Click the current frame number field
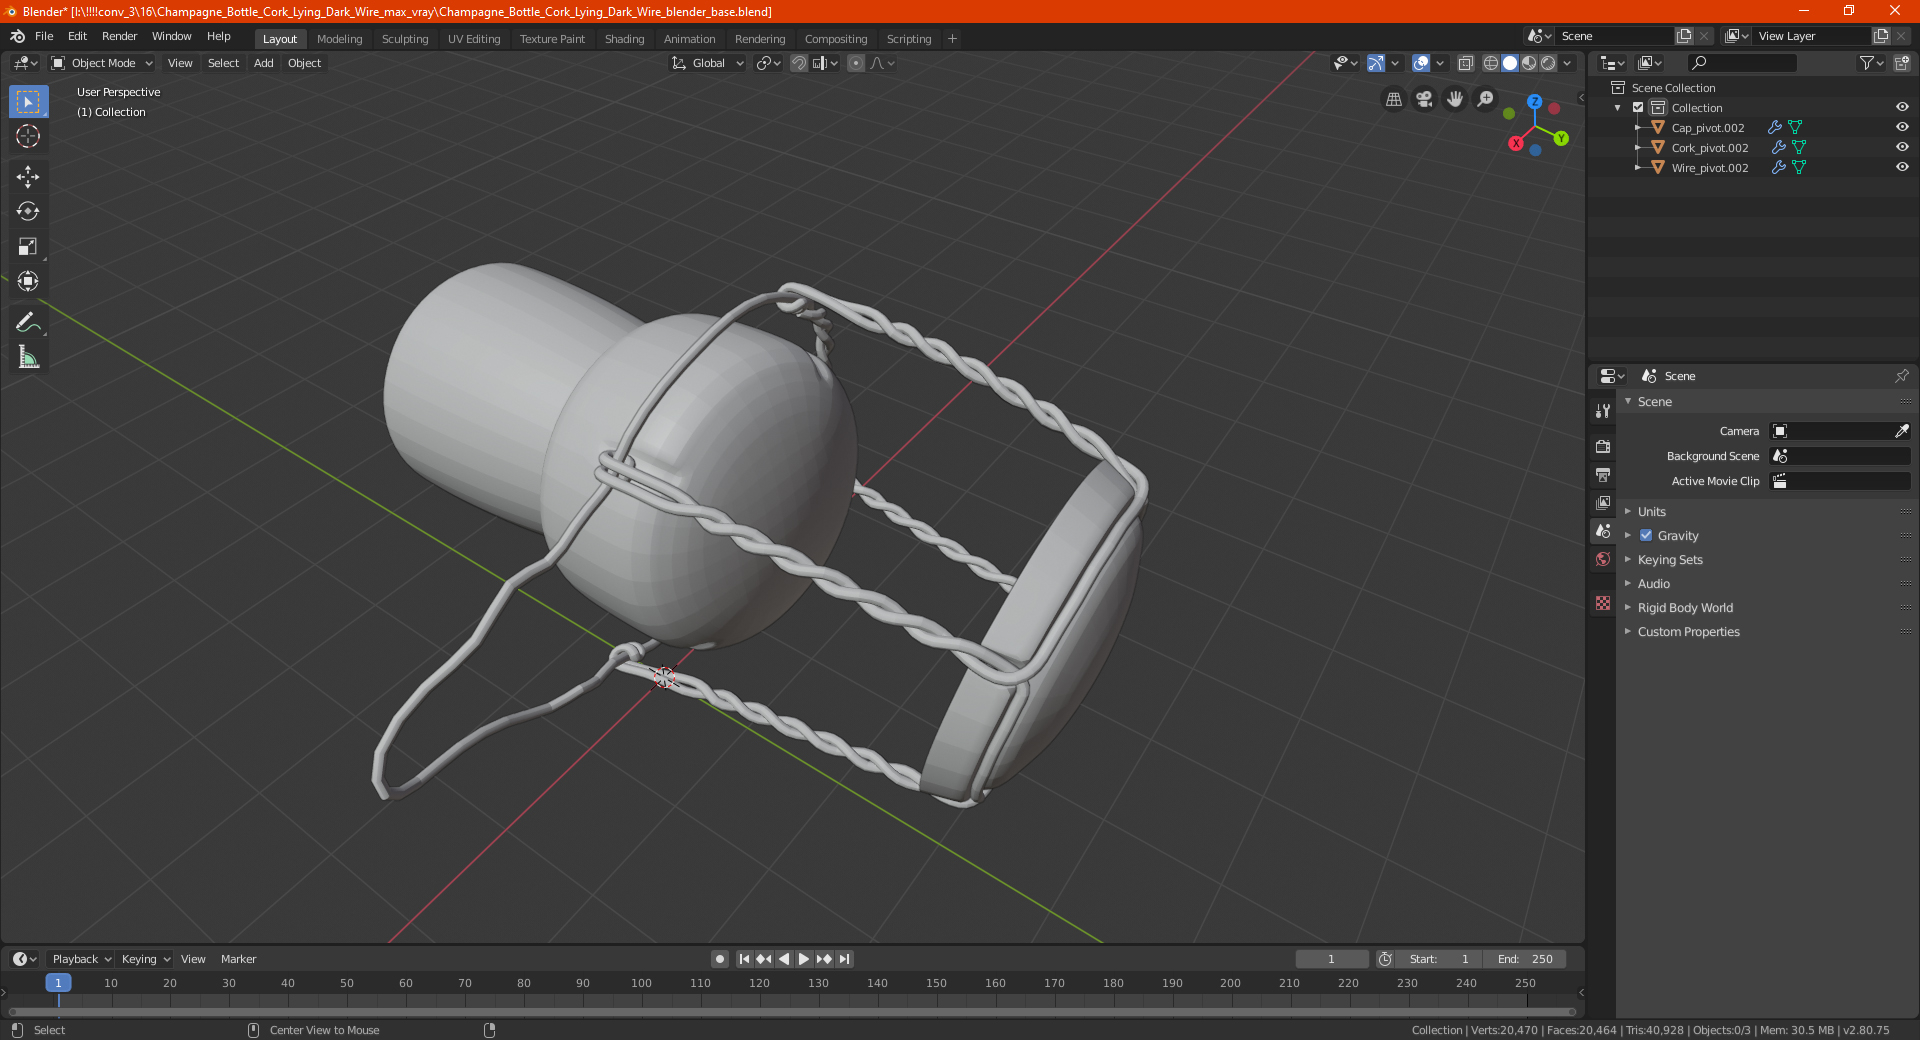The image size is (1920, 1040). (x=1331, y=959)
